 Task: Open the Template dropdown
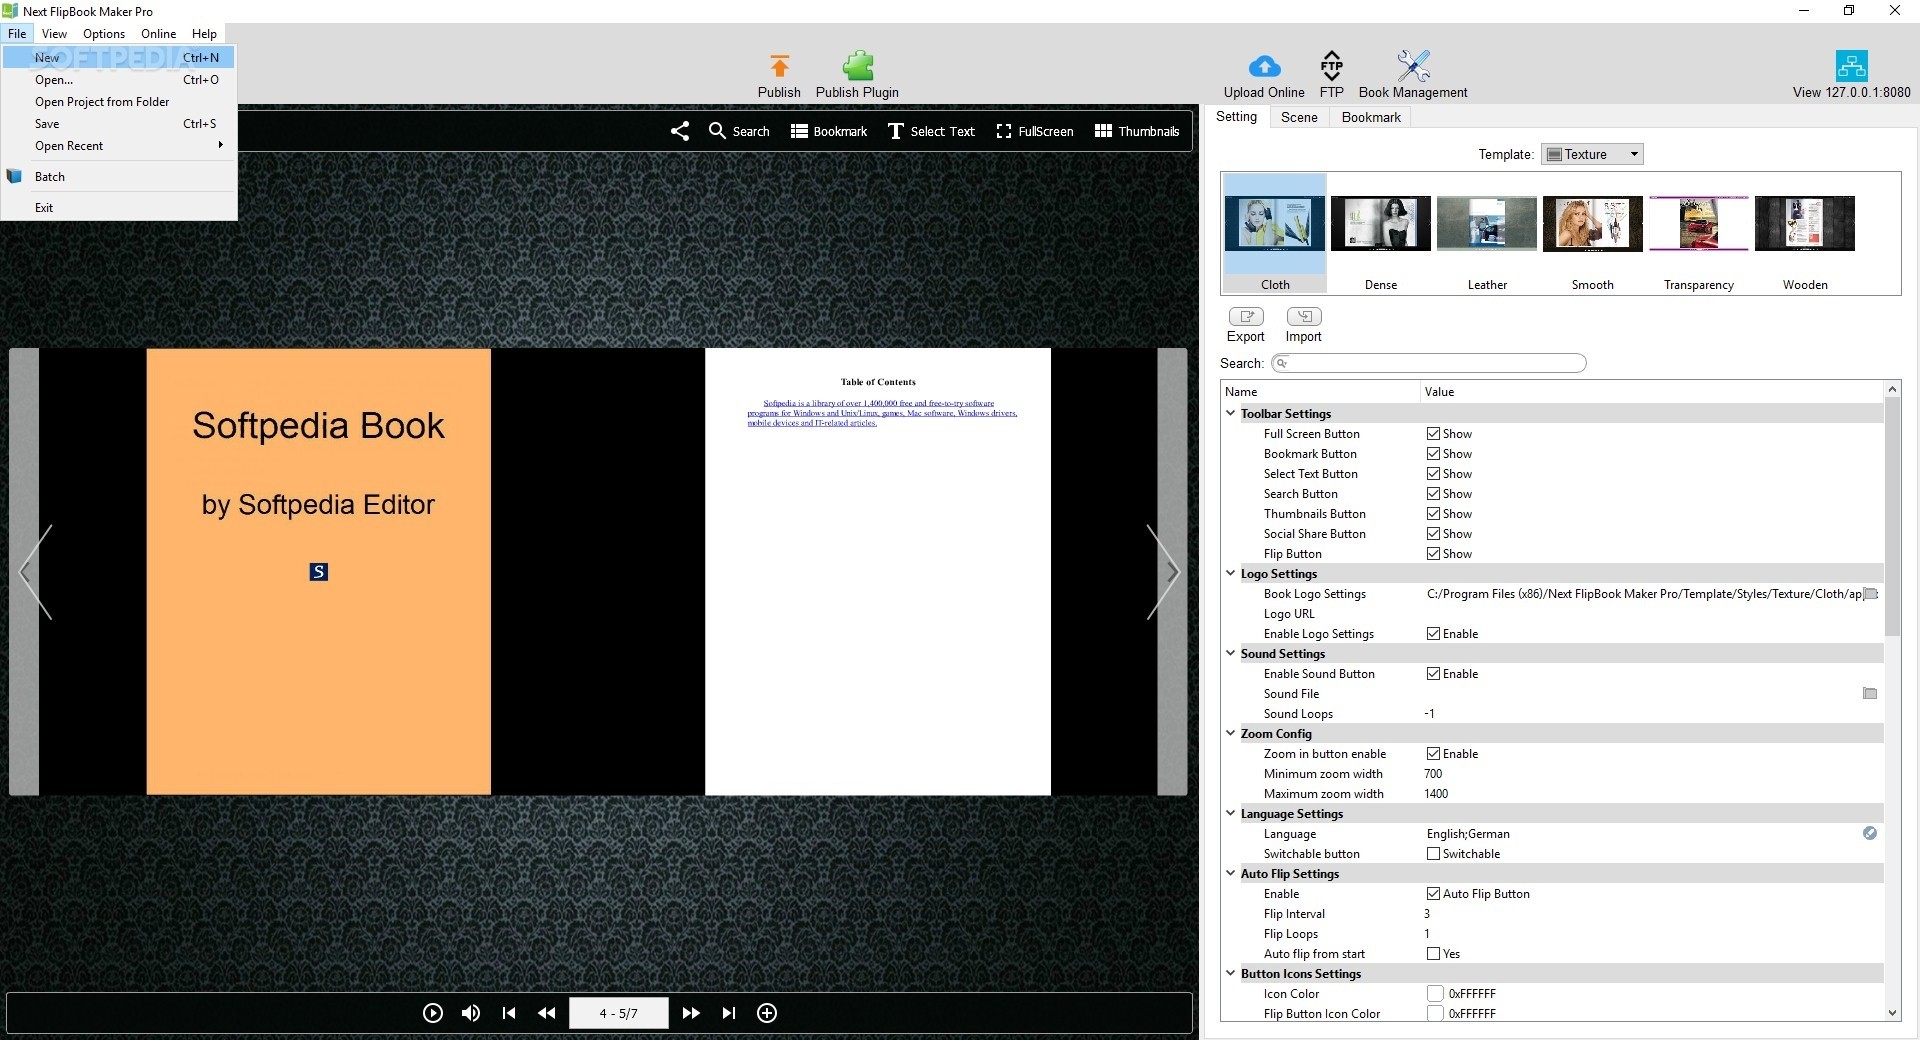tap(1592, 154)
